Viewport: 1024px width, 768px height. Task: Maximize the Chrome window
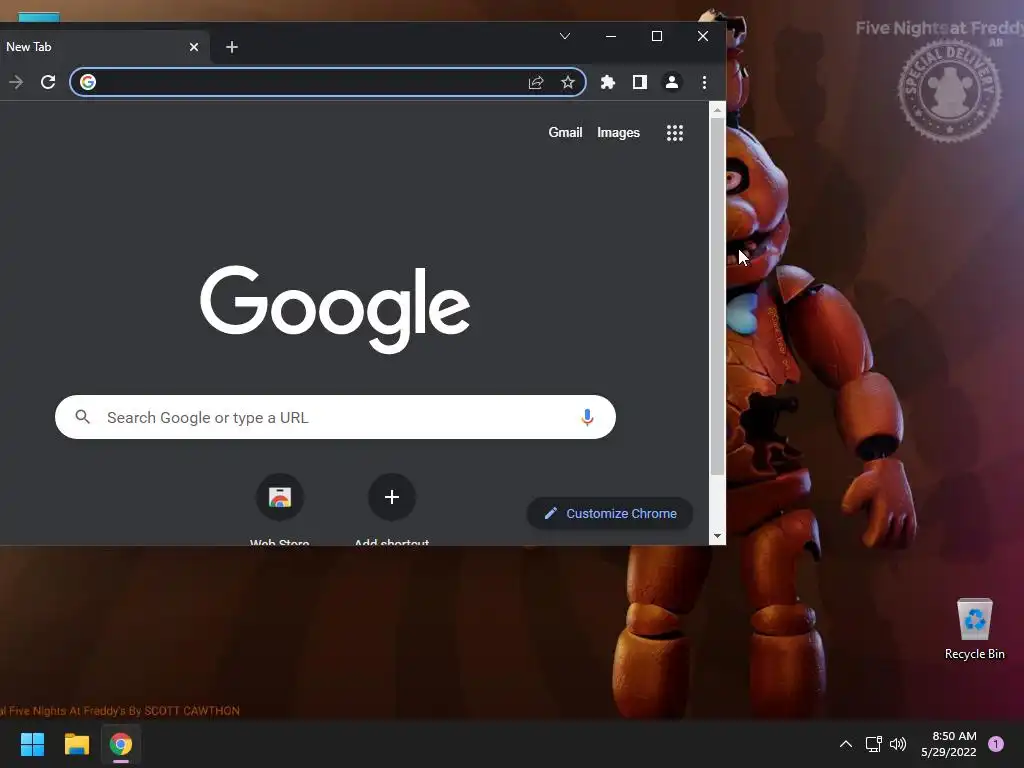(x=657, y=36)
